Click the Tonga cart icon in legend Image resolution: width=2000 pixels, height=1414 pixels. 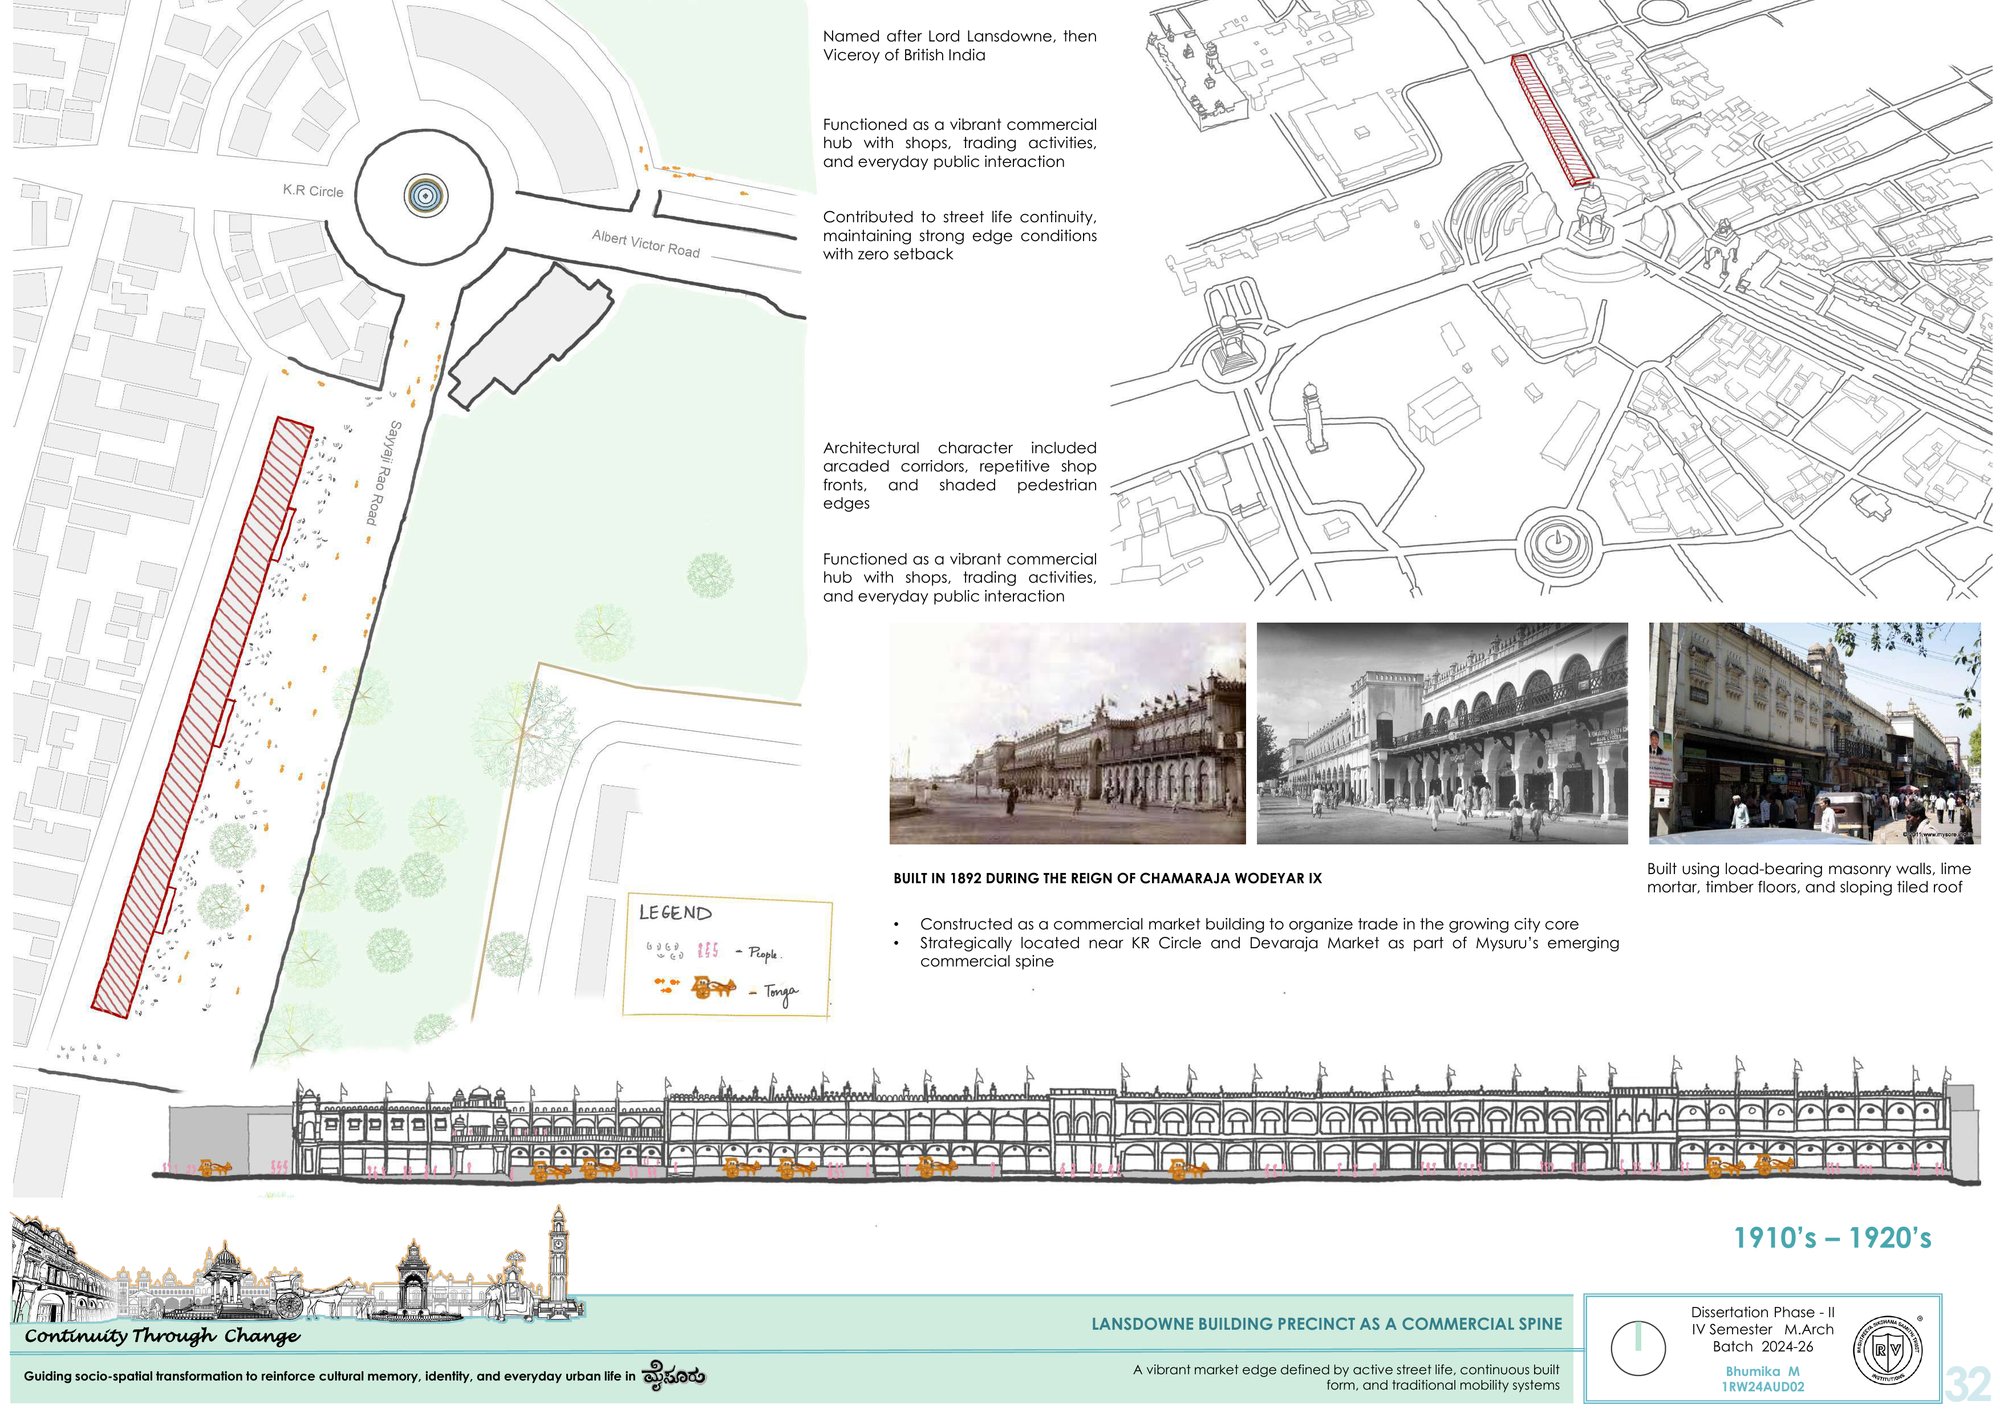(713, 988)
